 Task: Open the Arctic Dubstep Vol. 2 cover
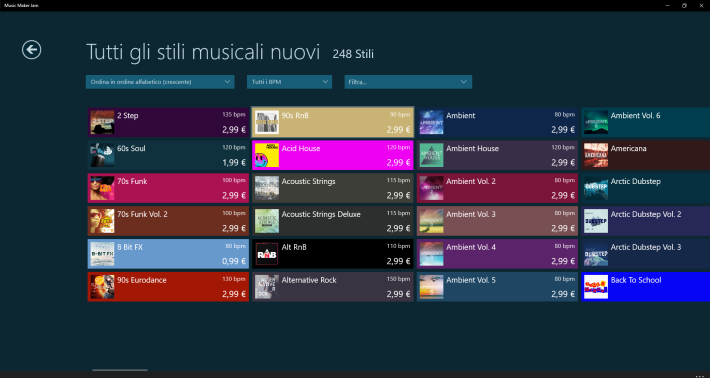(x=596, y=221)
